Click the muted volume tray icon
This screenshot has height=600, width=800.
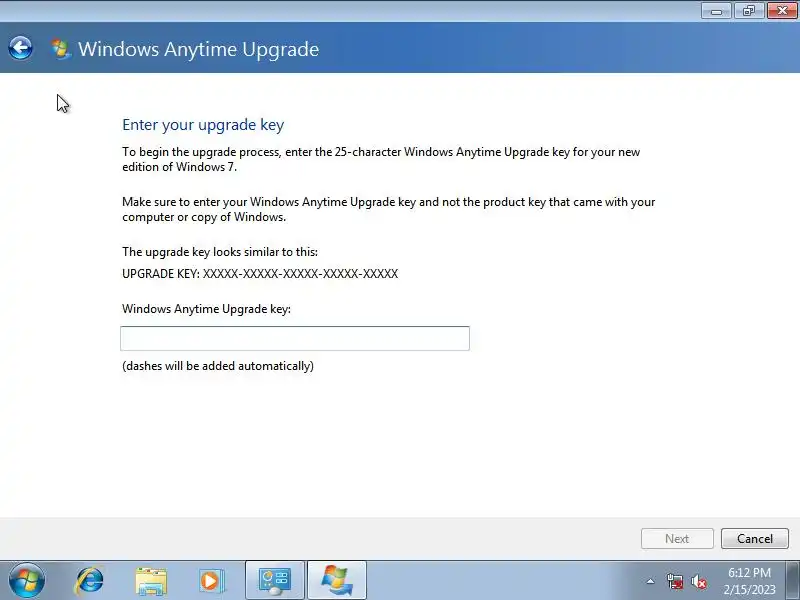tap(698, 581)
